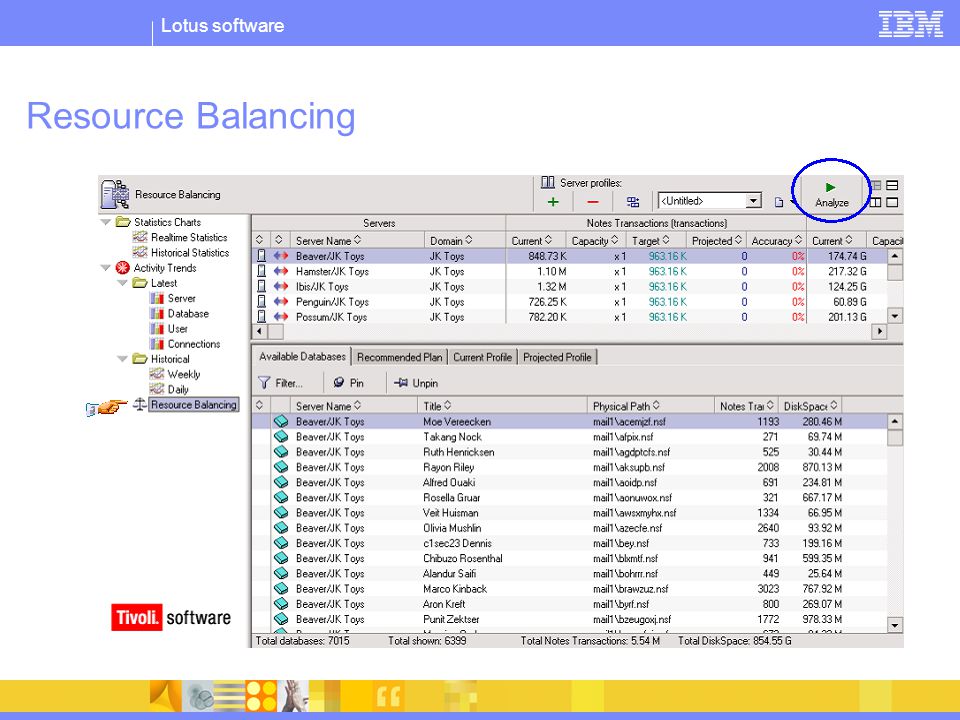Screen dimensions: 960x720
Task: Click the Historical Statistics chart icon
Action: 140,252
